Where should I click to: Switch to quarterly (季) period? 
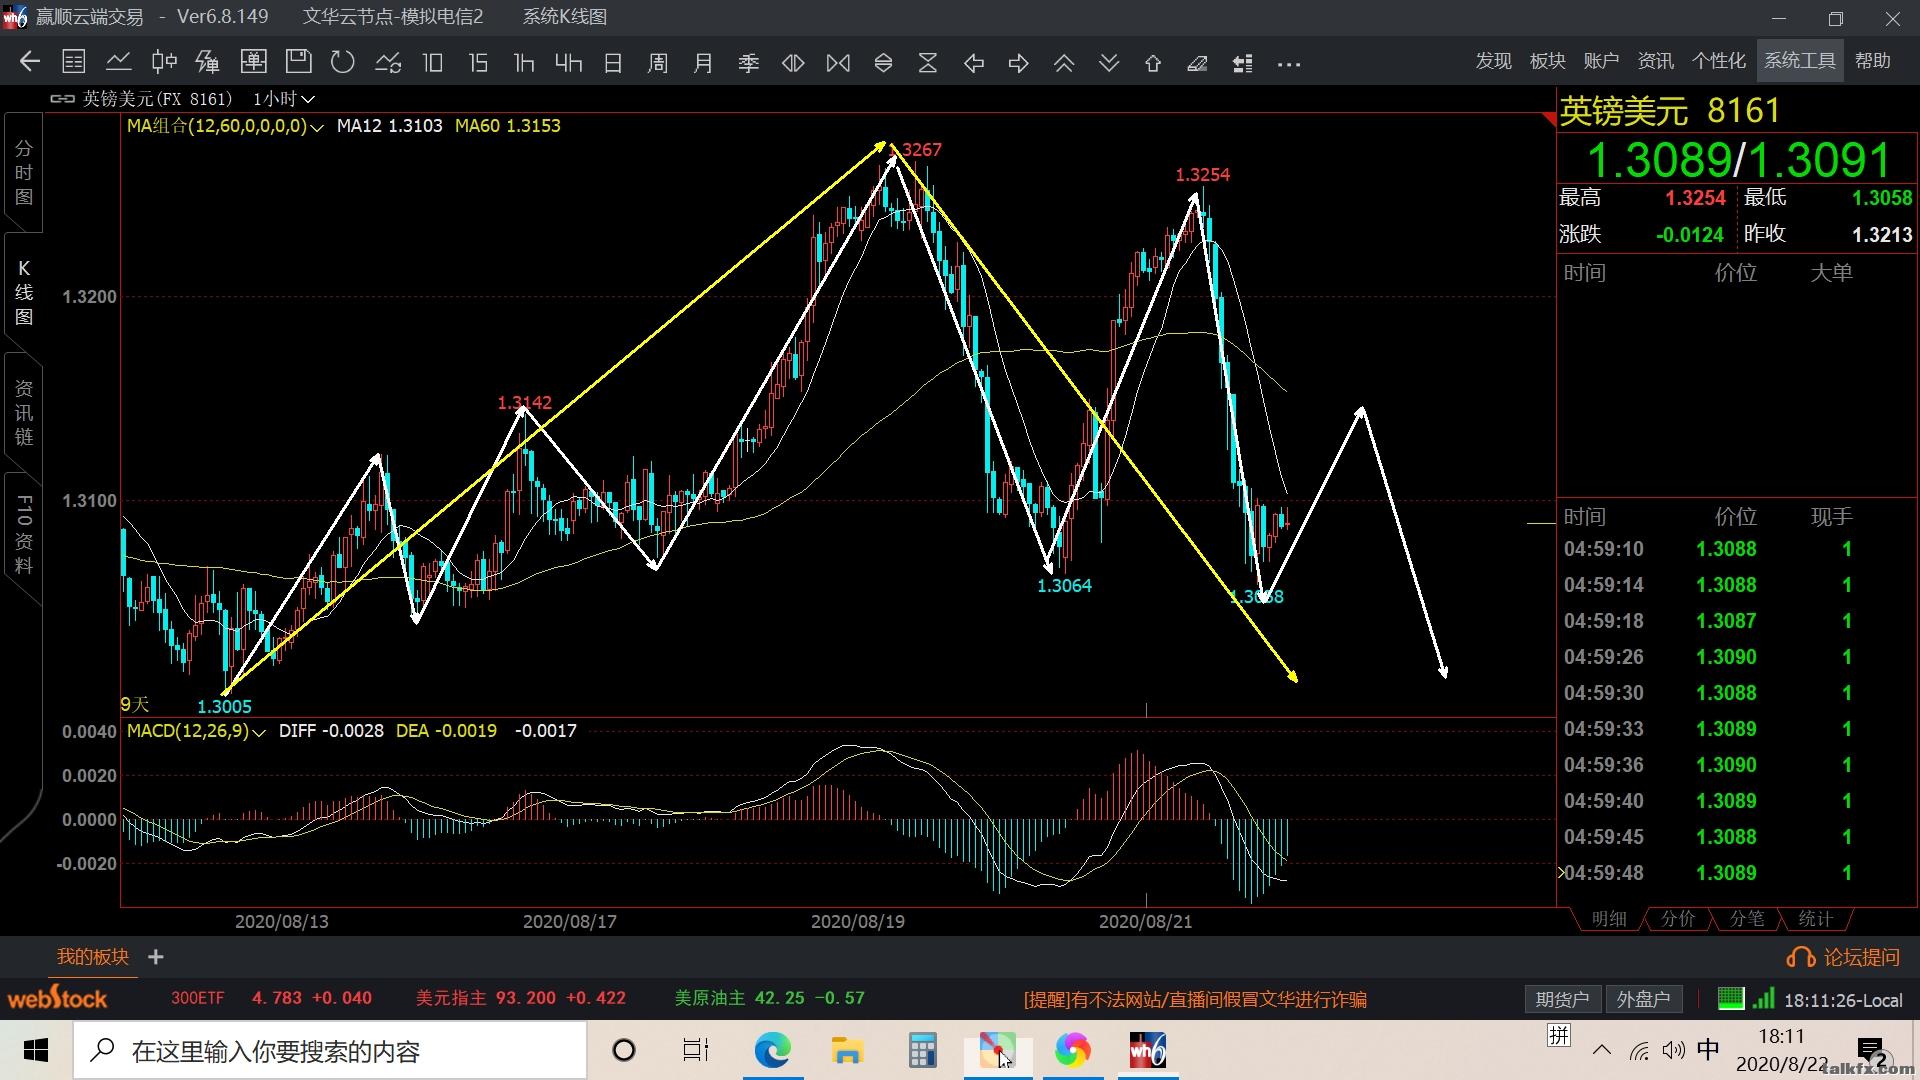click(x=748, y=63)
